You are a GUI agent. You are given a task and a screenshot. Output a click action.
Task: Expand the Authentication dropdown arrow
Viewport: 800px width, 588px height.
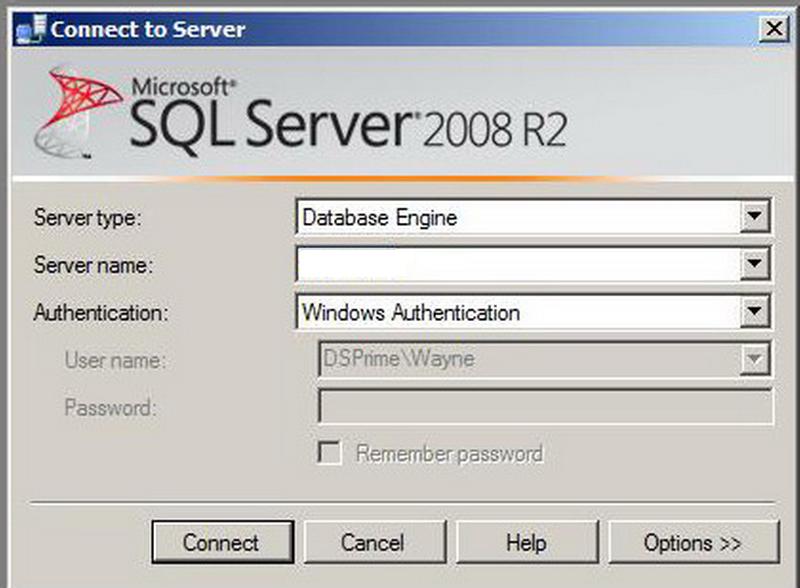coord(755,311)
